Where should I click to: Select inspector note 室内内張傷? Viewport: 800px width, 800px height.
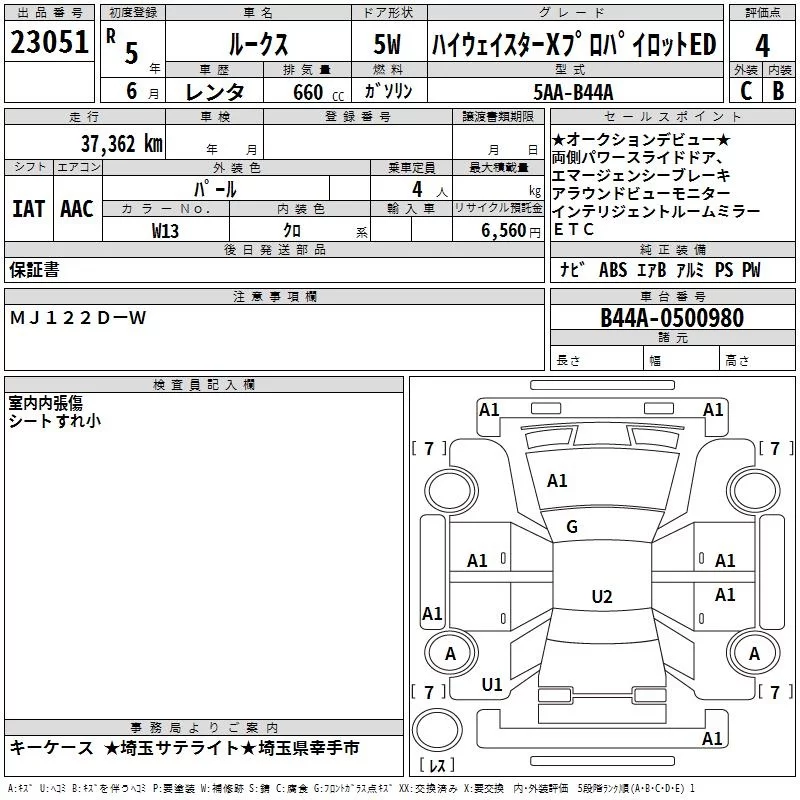45,403
